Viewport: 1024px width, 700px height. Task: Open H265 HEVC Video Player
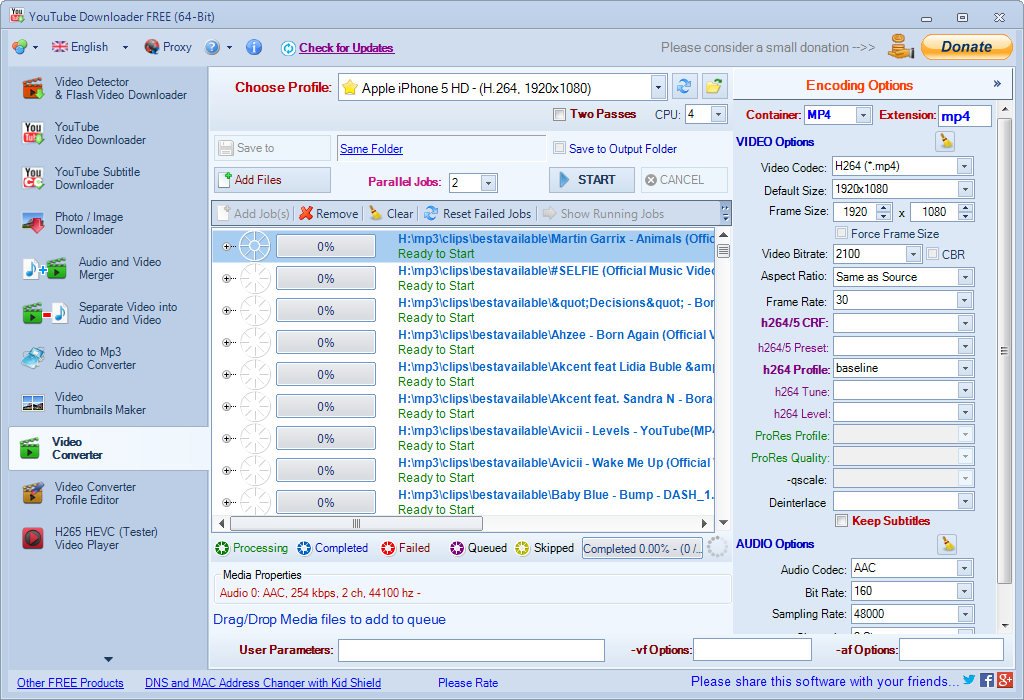click(x=89, y=539)
